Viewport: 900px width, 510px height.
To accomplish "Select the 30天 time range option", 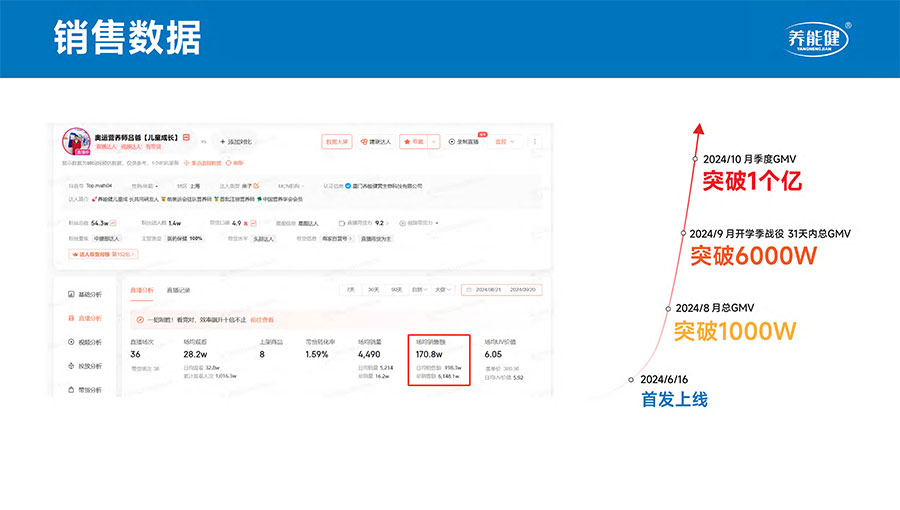I will [x=373, y=289].
